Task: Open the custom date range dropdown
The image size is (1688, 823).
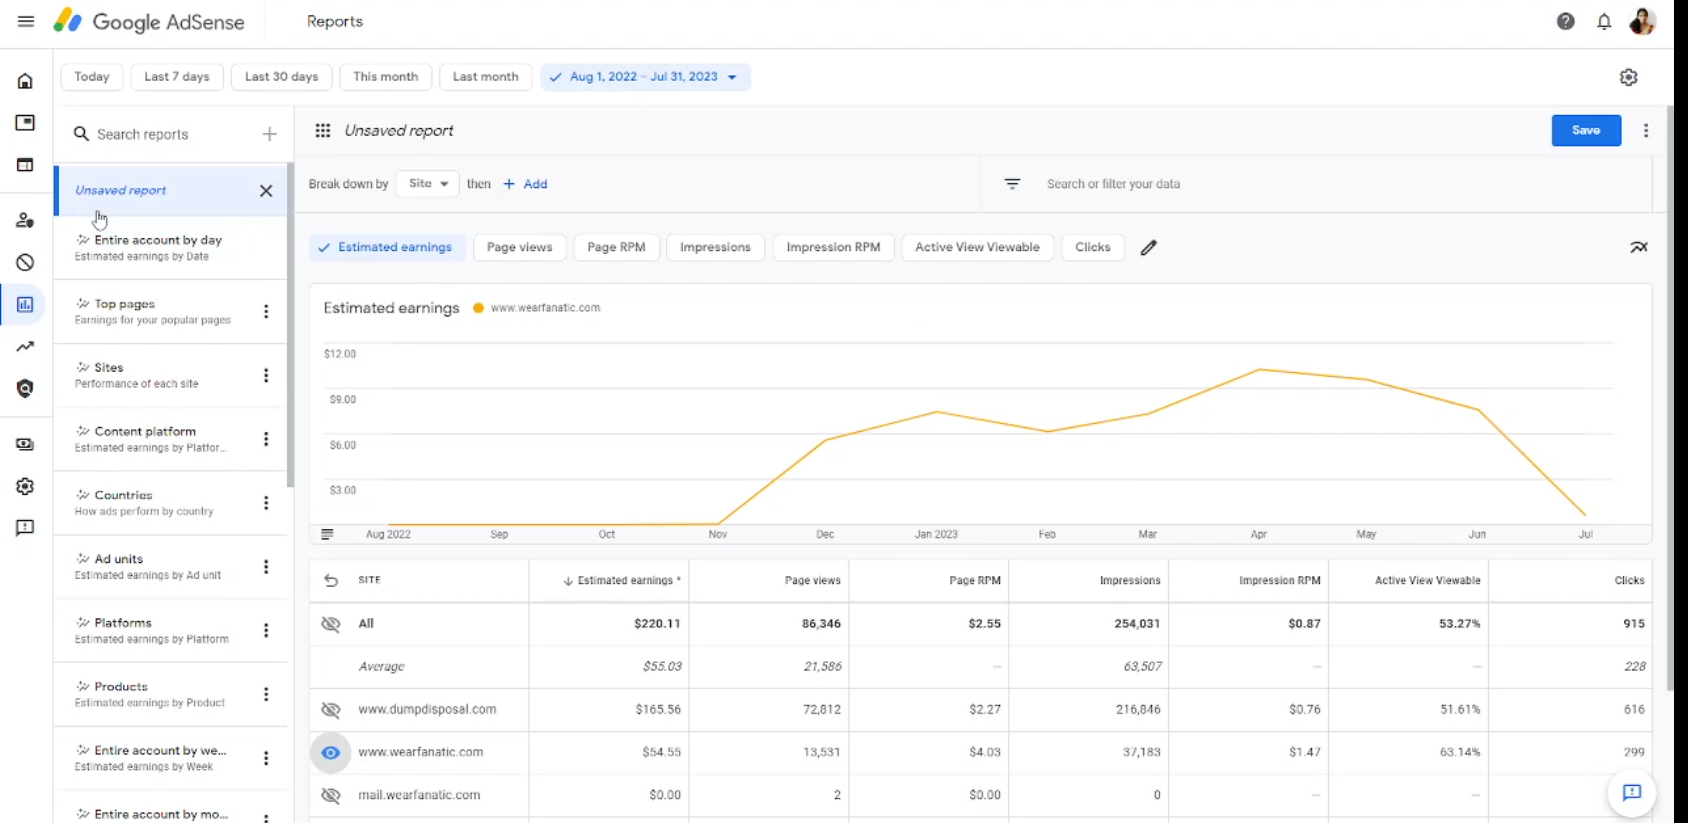Action: click(645, 77)
